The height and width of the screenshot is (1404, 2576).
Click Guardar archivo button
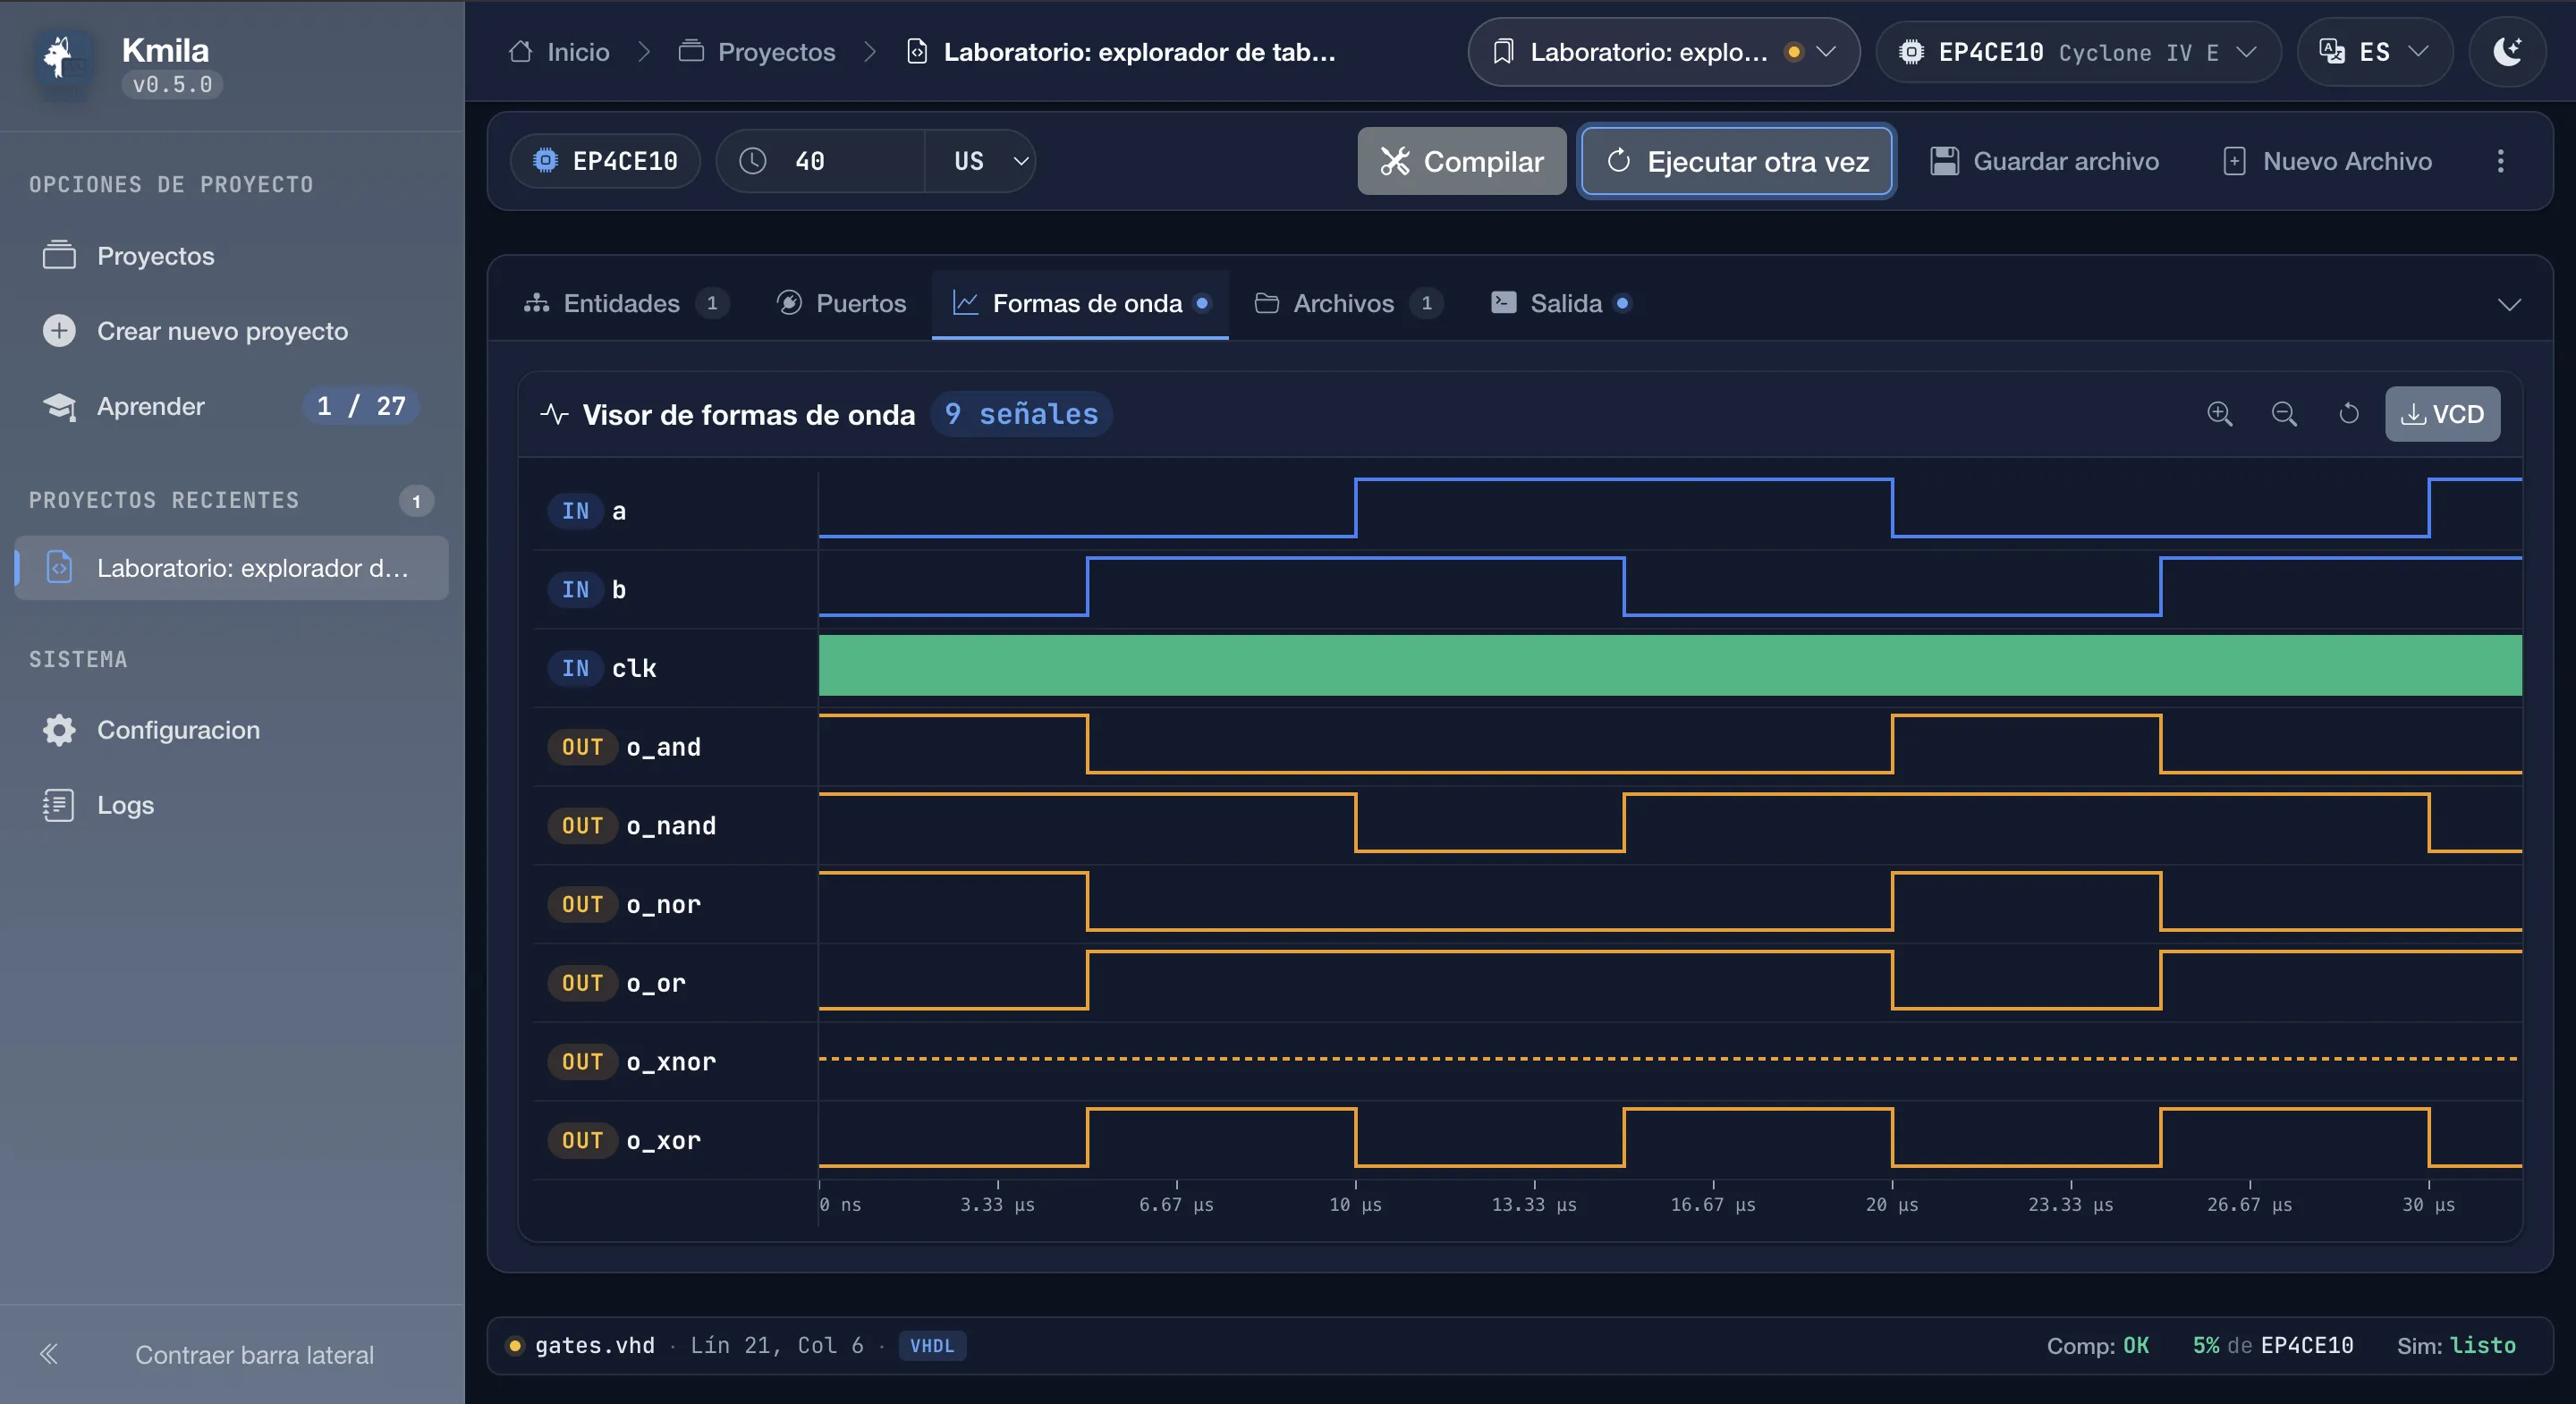pyautogui.click(x=2044, y=161)
